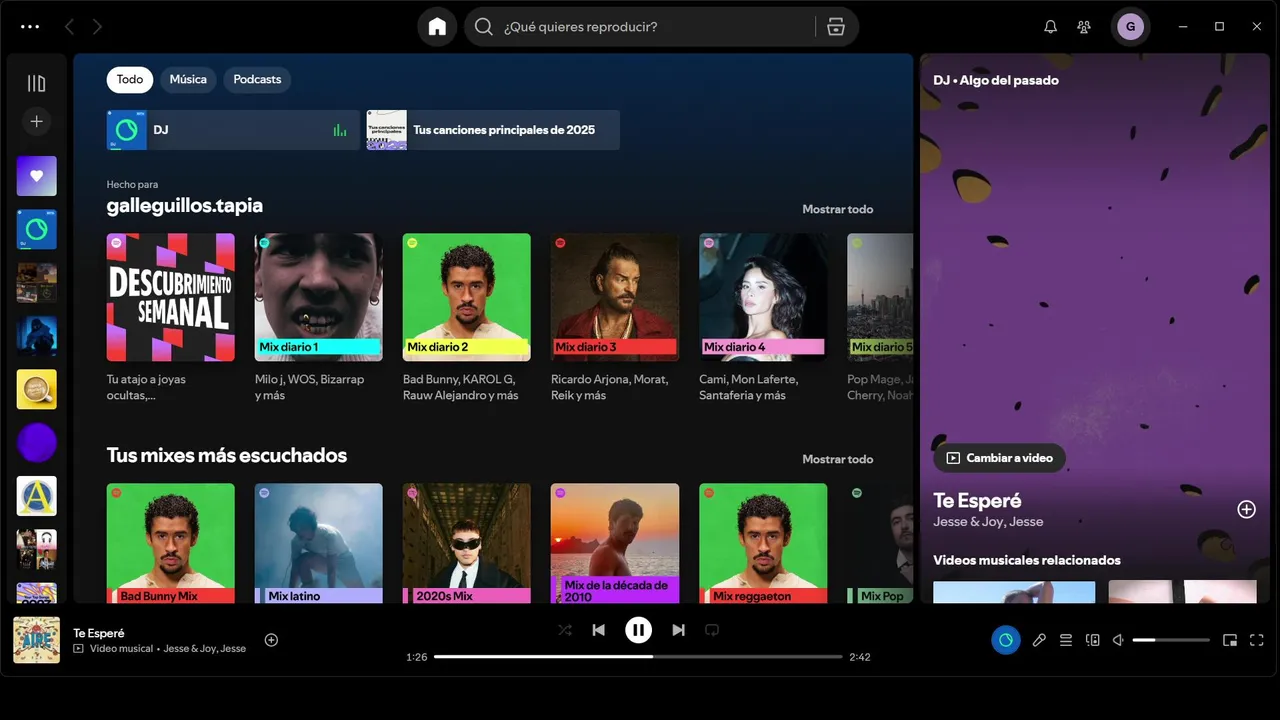The height and width of the screenshot is (720, 1280).
Task: Open the Mix Pop card
Action: tap(880, 543)
